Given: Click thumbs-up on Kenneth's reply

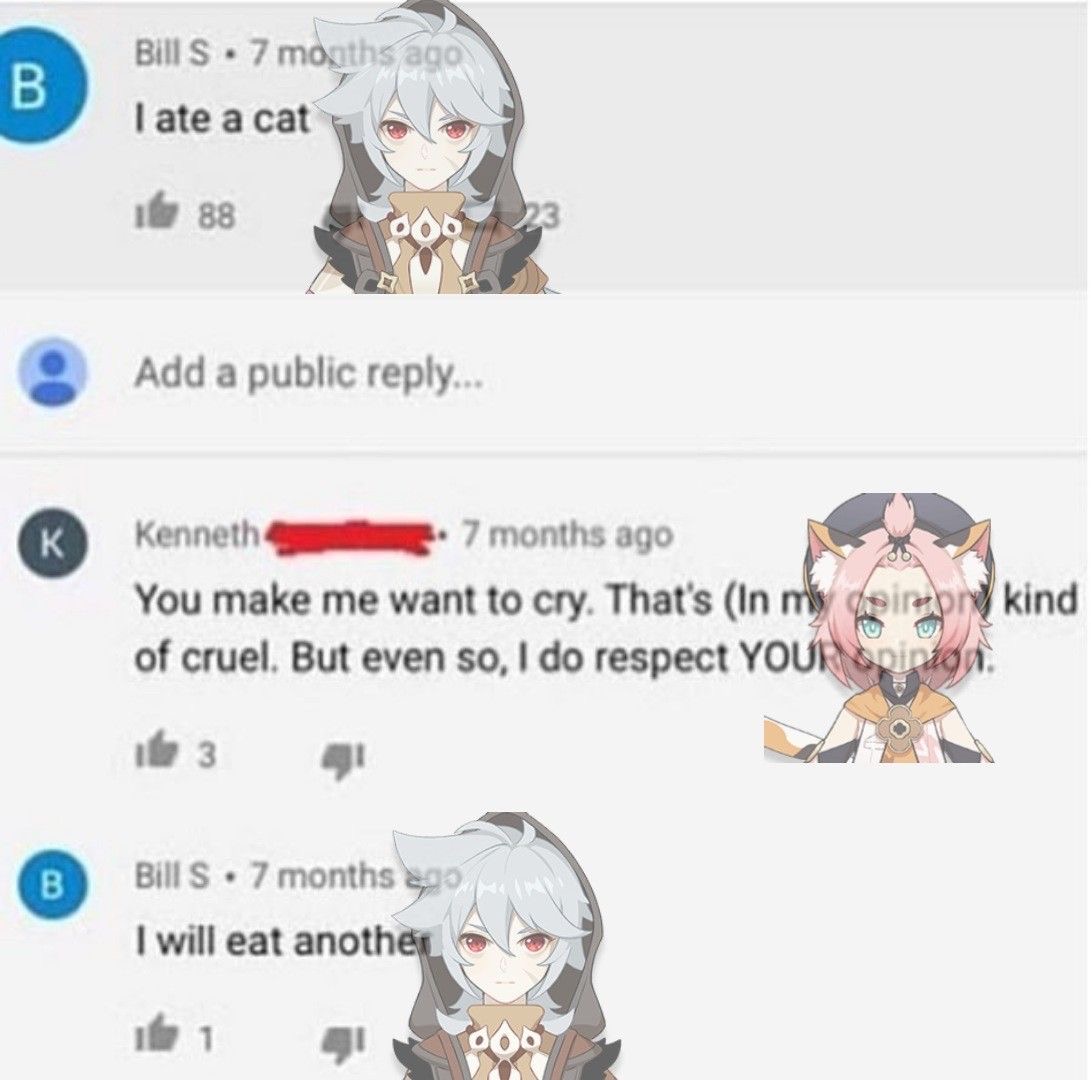Looking at the screenshot, I should [x=153, y=751].
